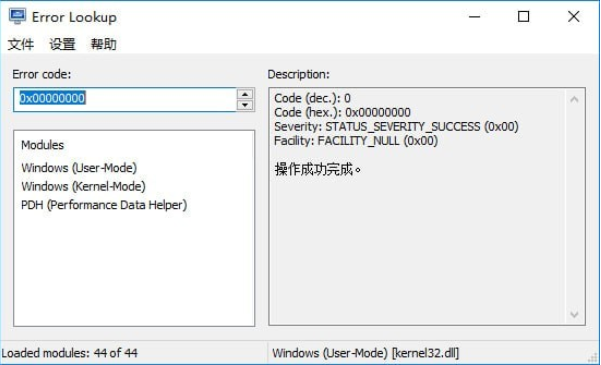Click the Error Lookup app icon

point(17,16)
